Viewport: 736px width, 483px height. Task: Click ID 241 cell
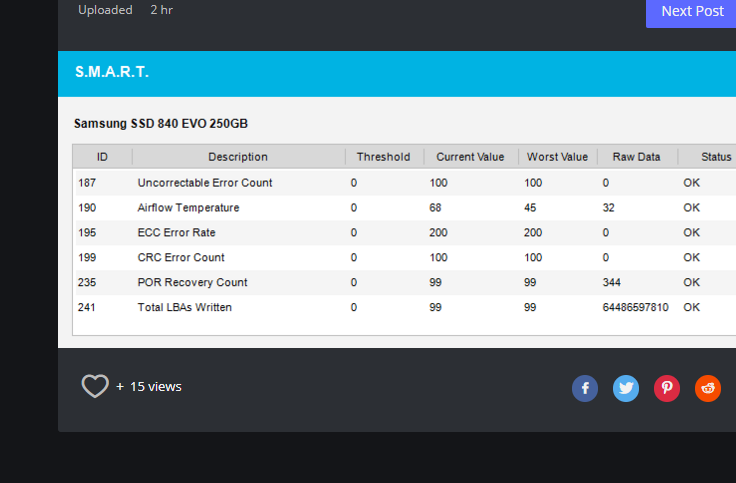(x=87, y=307)
